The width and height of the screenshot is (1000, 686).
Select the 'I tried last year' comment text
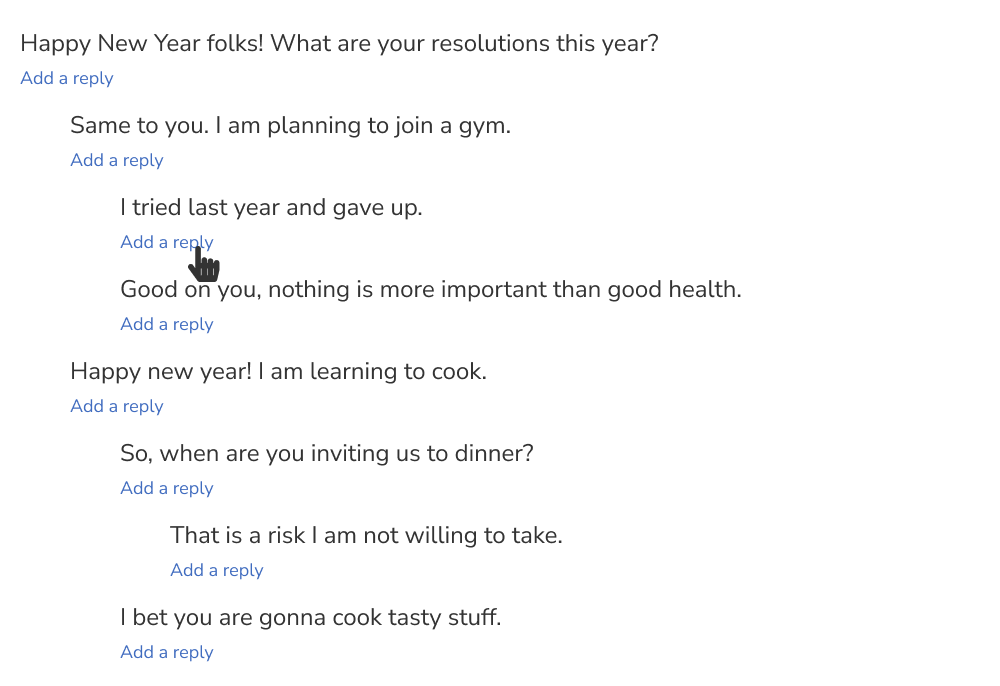pyautogui.click(x=272, y=207)
